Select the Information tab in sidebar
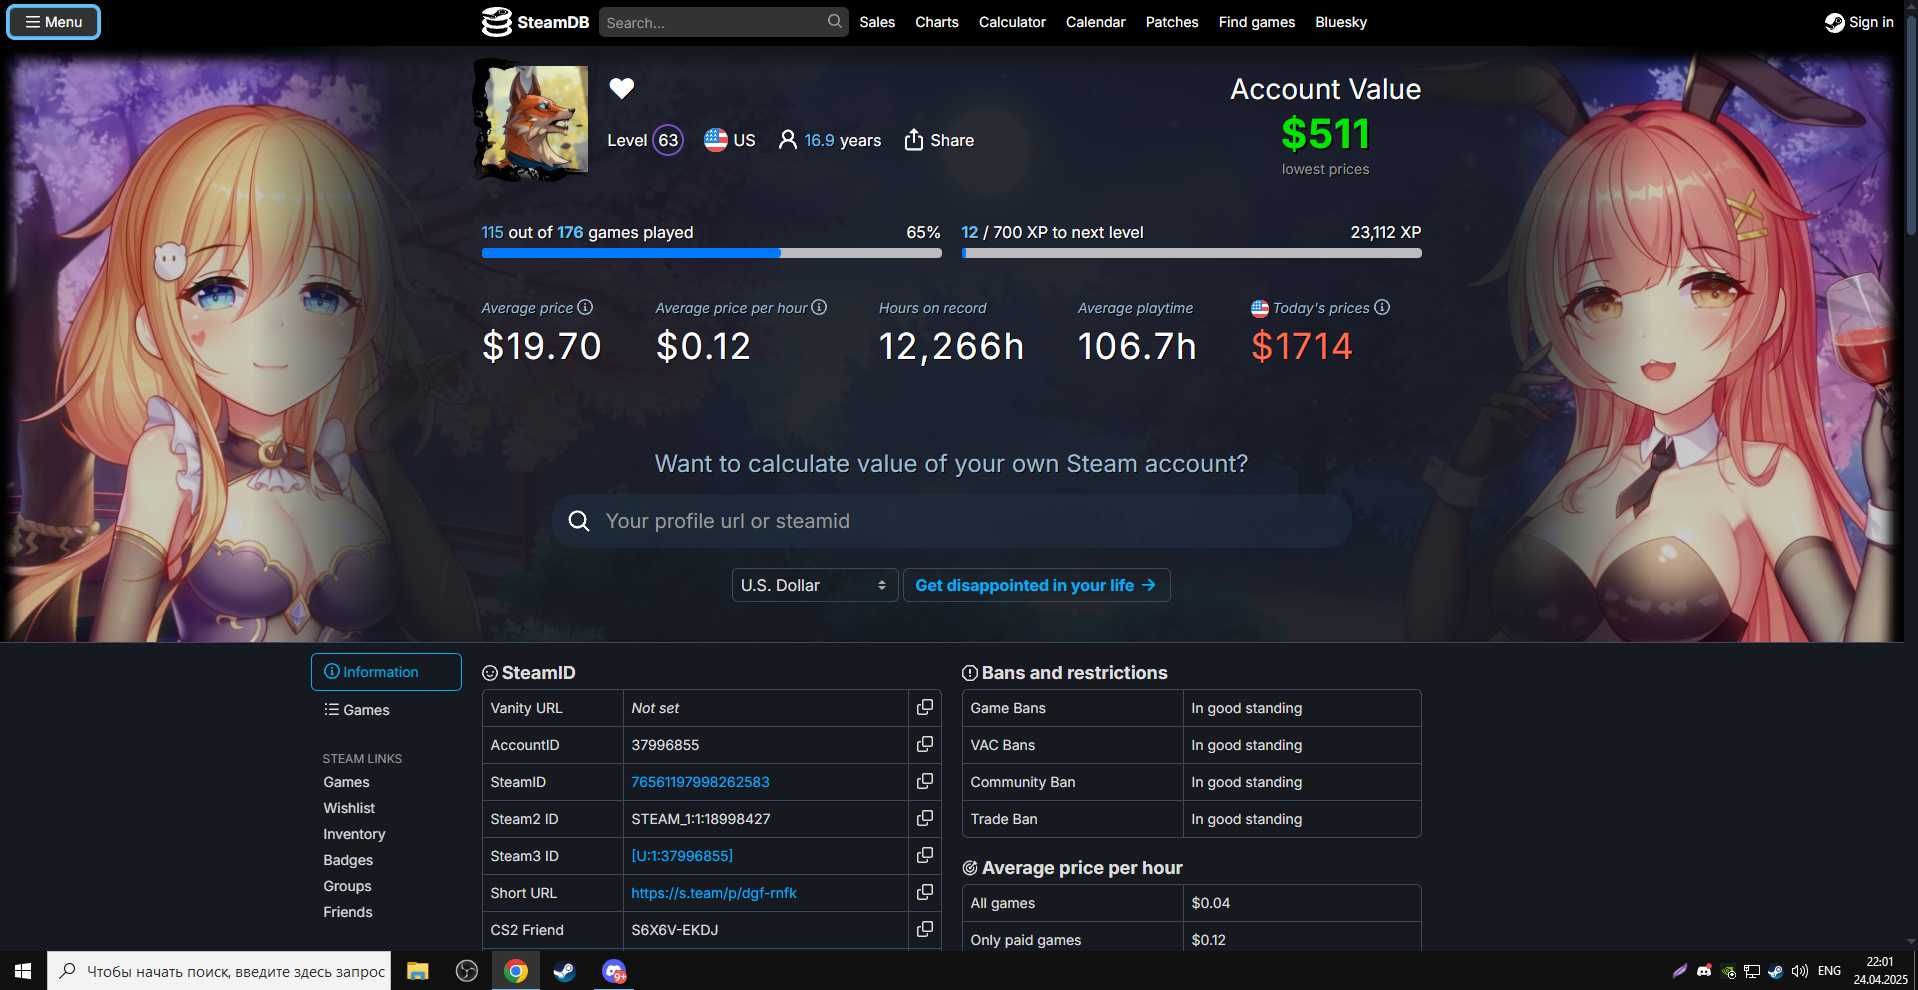The width and height of the screenshot is (1918, 990). click(x=386, y=672)
